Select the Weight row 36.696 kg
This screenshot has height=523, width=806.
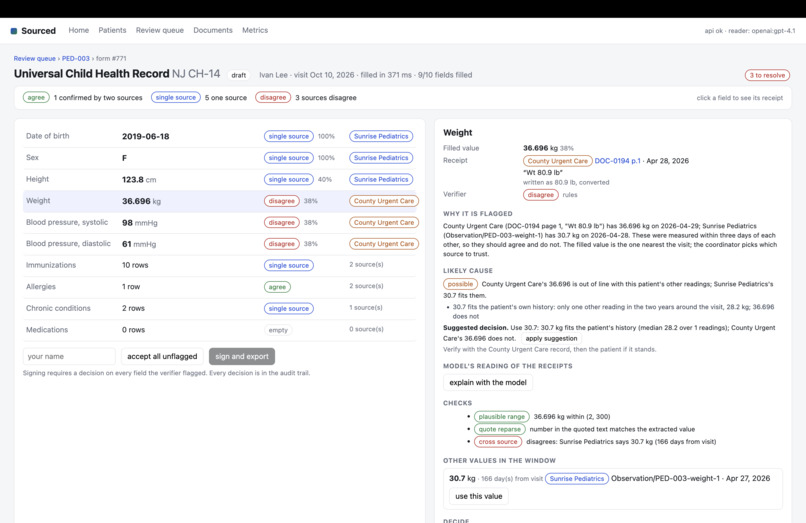219,201
